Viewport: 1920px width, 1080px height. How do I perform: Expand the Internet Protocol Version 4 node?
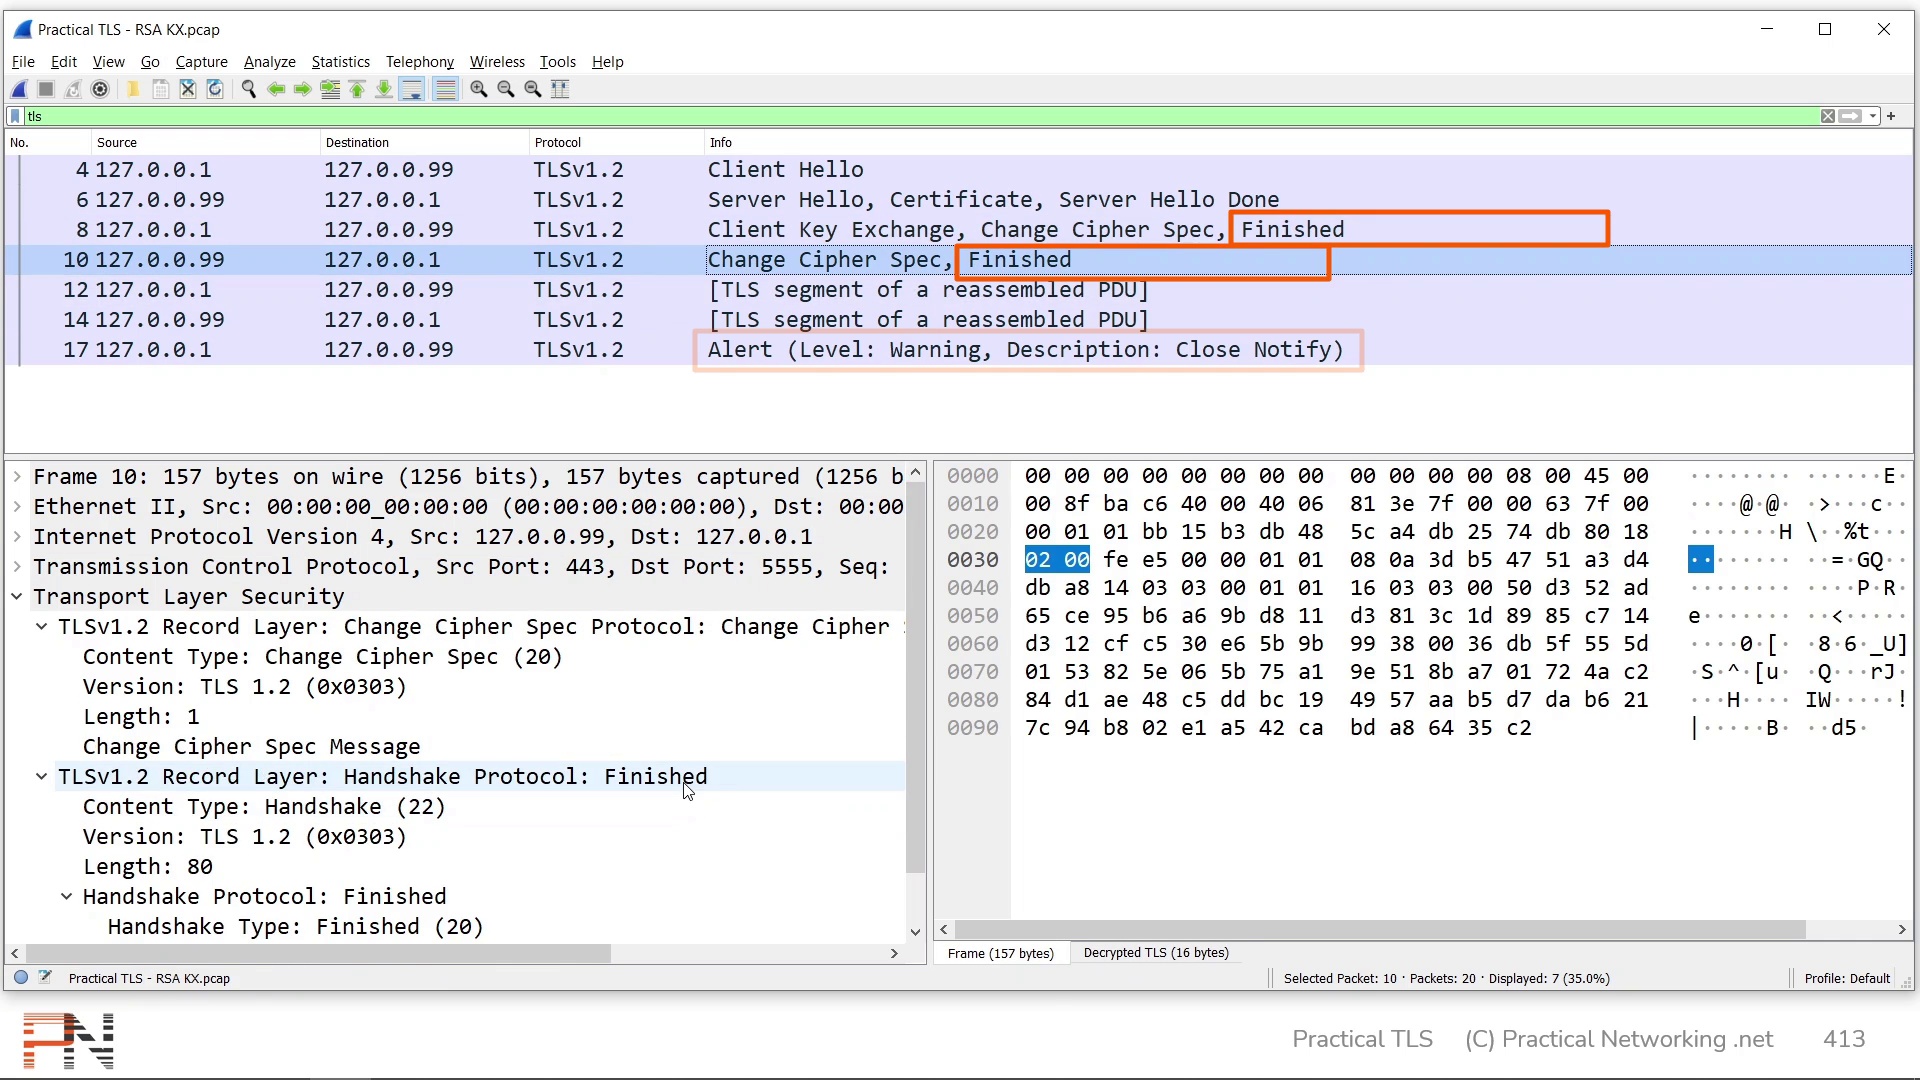point(17,537)
